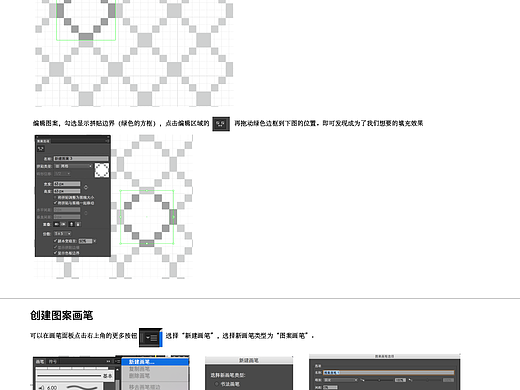Toggle the size-tile-to-art checkbox
520x390 pixels.
pos(55,198)
